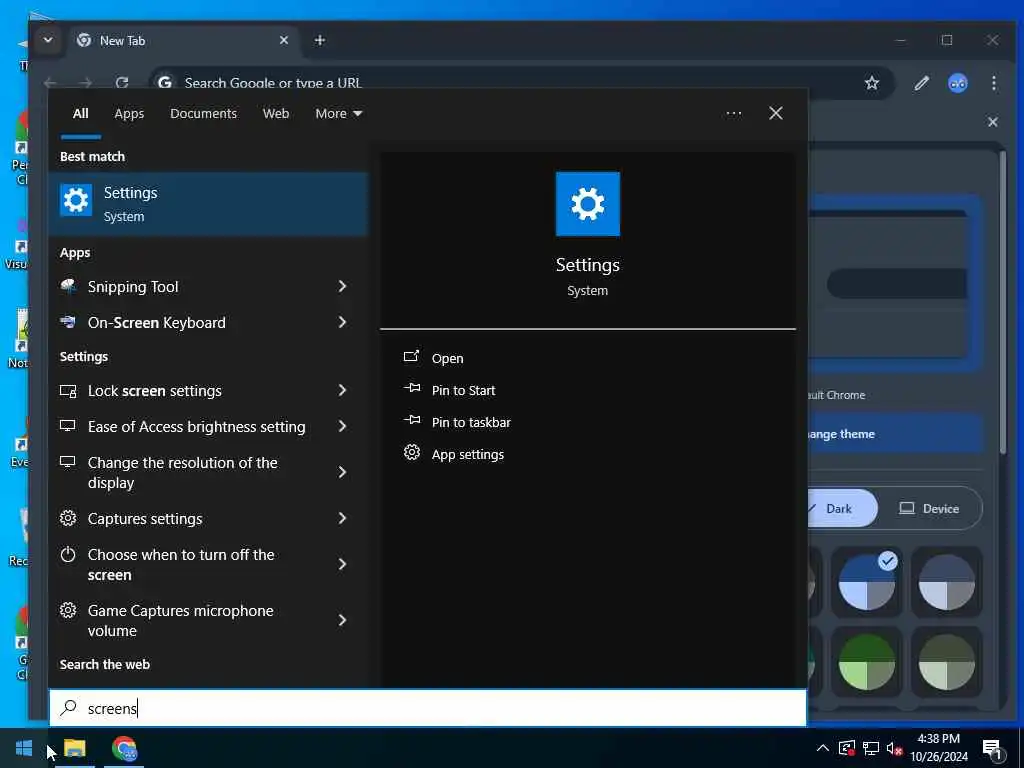Click the network icon in system tray
Image resolution: width=1024 pixels, height=768 pixels.
[x=871, y=748]
